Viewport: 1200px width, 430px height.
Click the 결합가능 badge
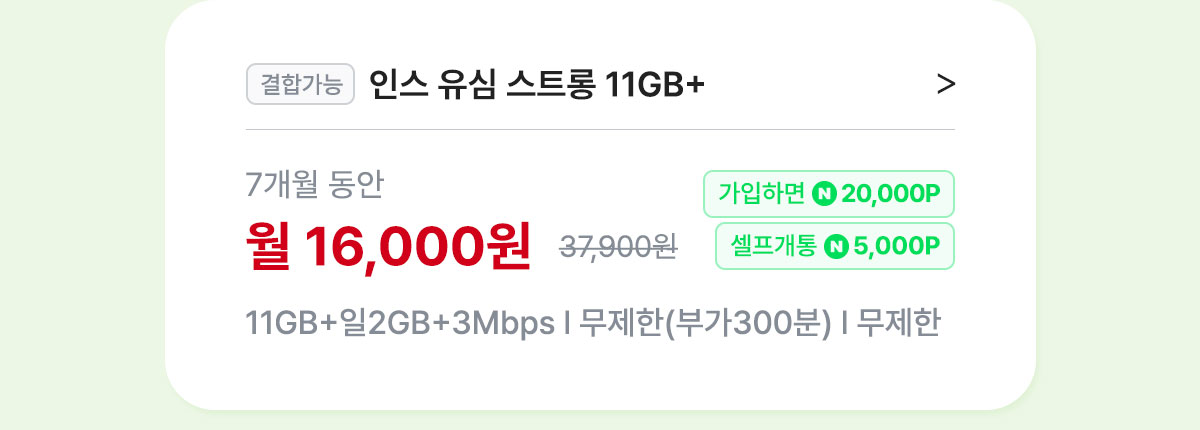point(301,85)
